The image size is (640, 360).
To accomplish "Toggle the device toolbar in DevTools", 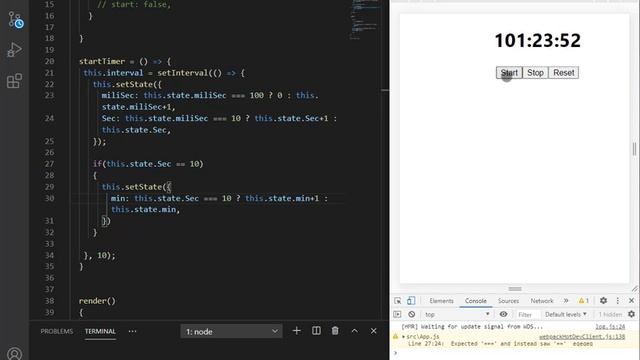I will click(x=411, y=301).
